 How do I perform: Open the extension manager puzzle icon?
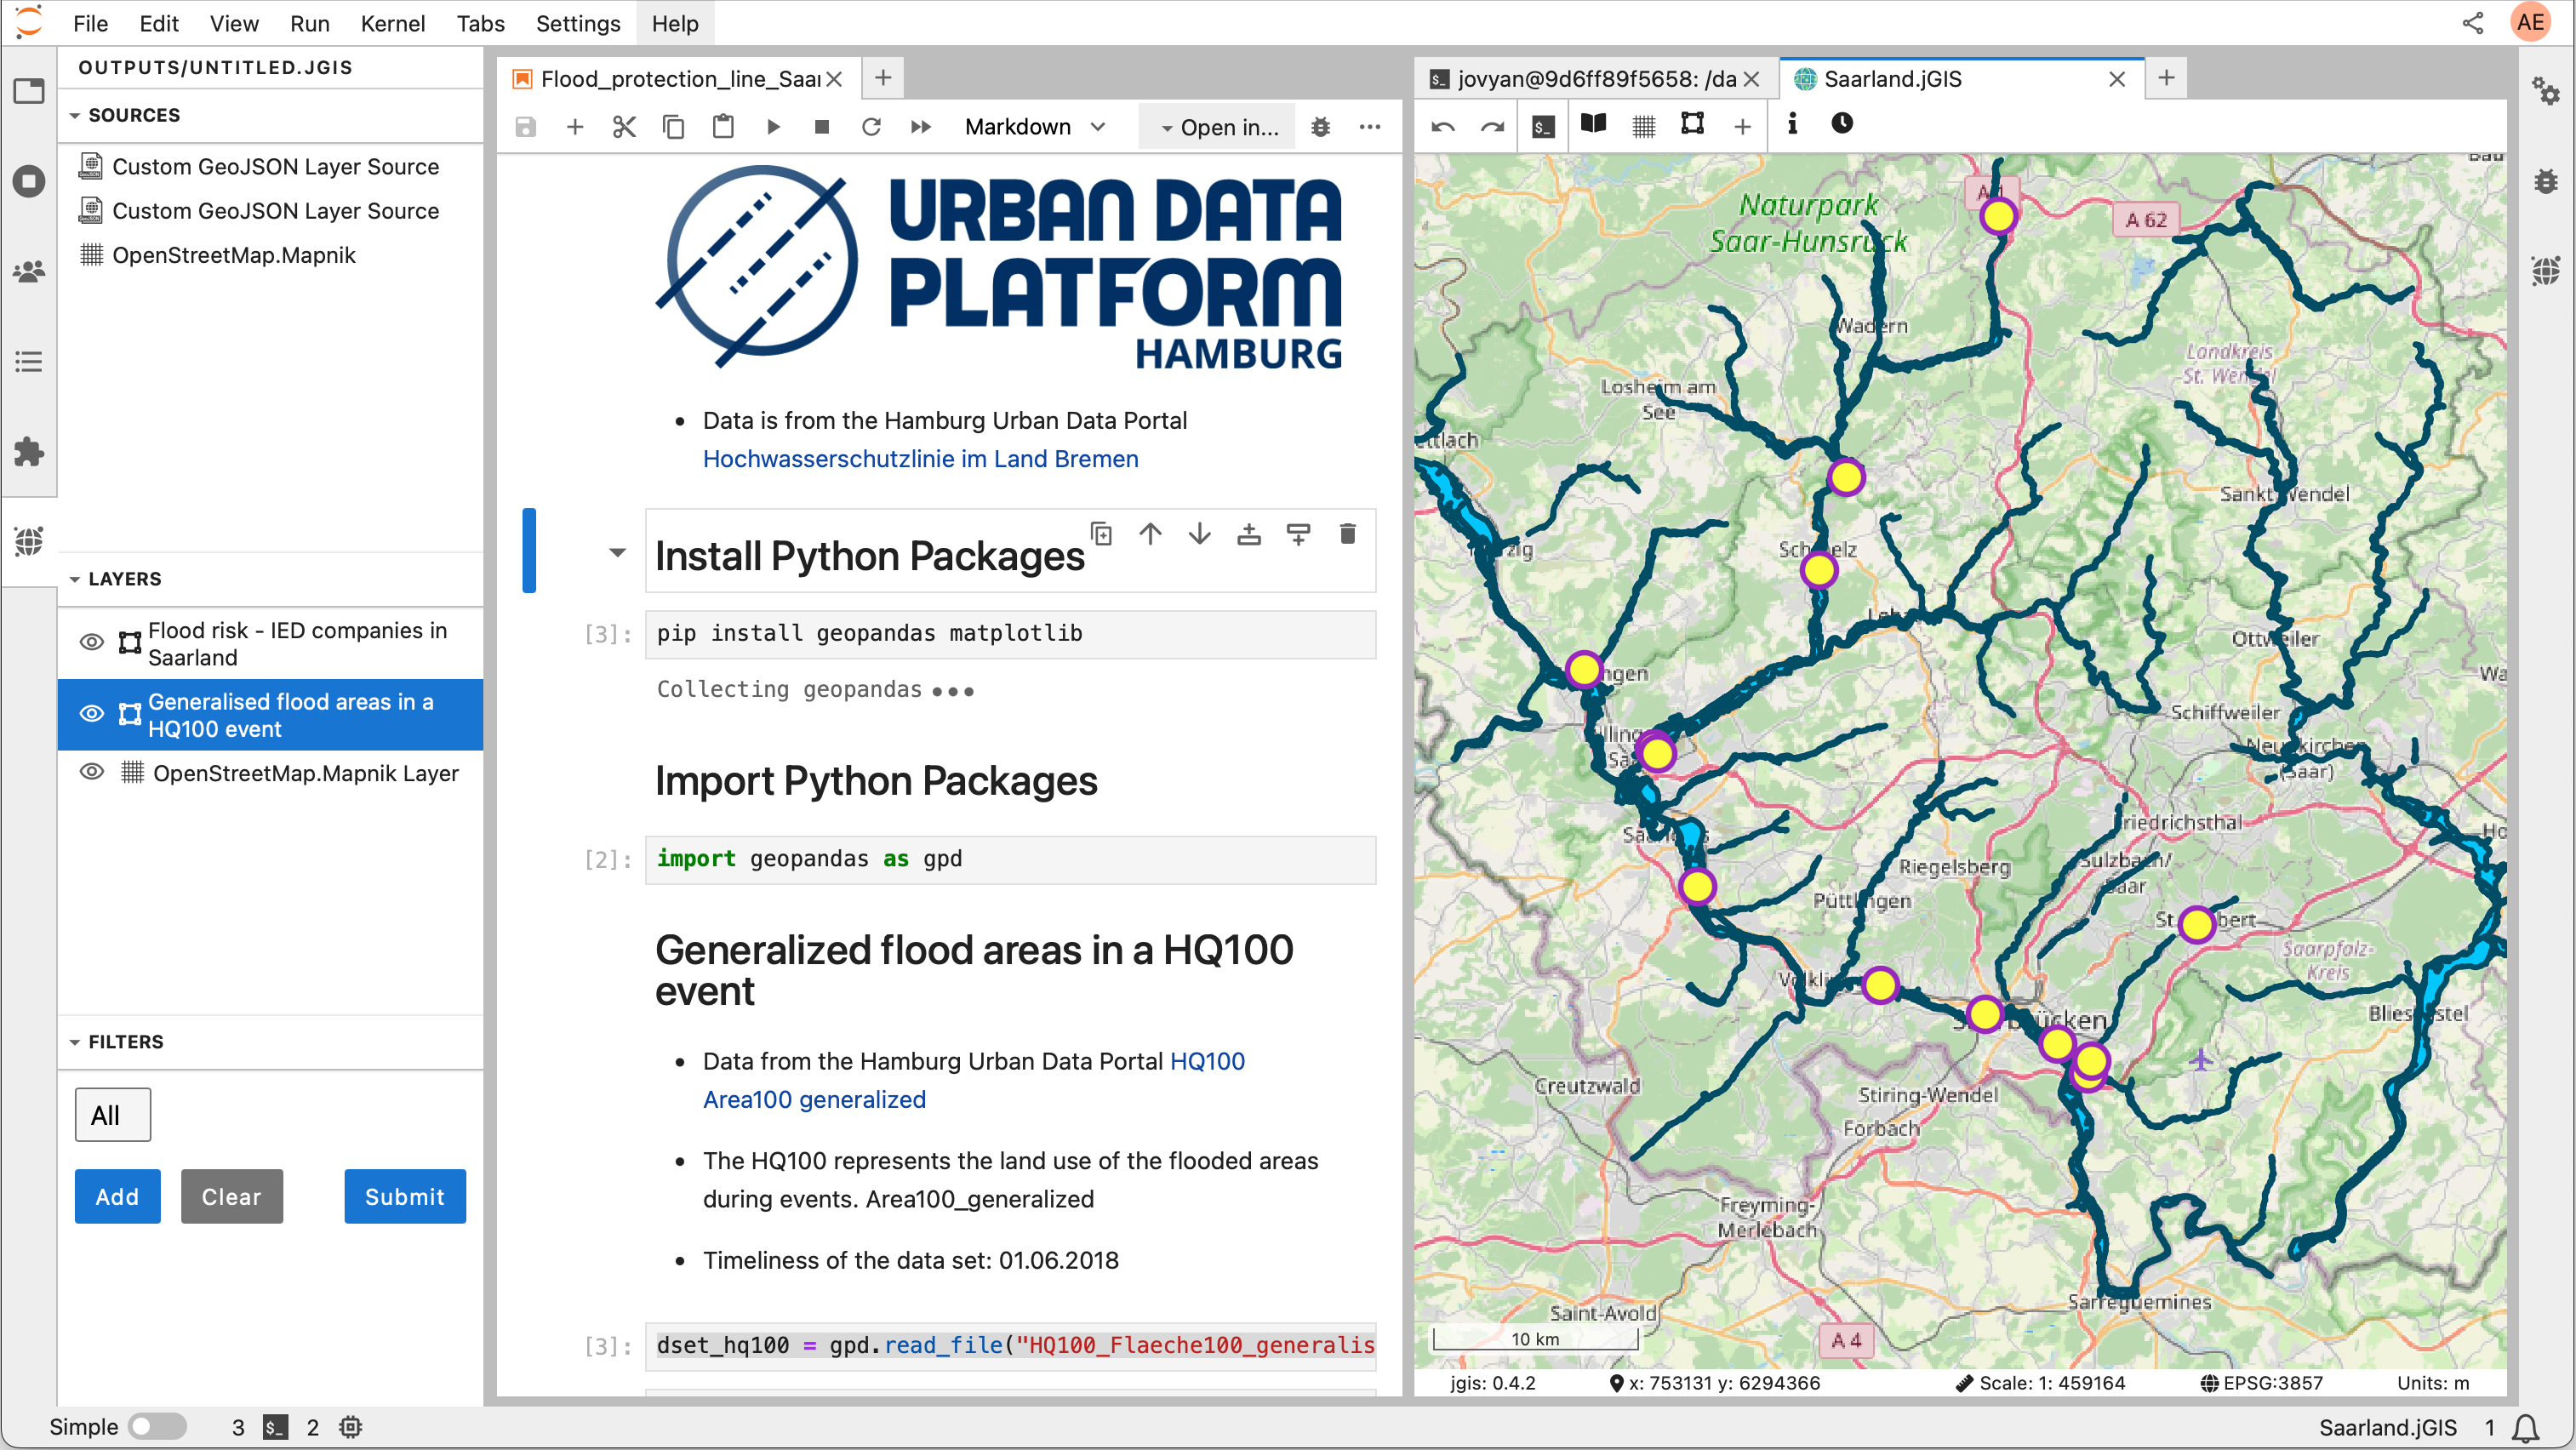tap(29, 451)
